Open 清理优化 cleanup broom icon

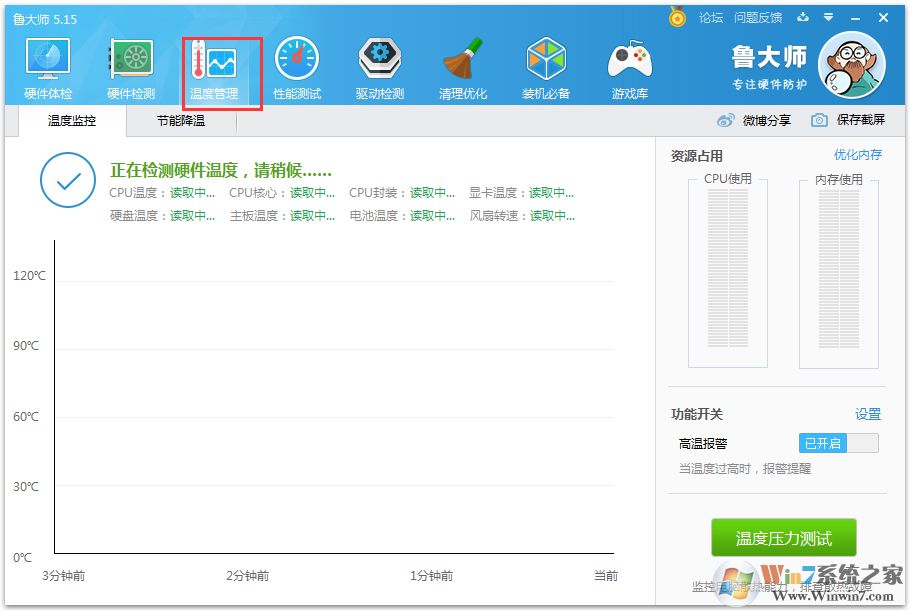tap(463, 68)
